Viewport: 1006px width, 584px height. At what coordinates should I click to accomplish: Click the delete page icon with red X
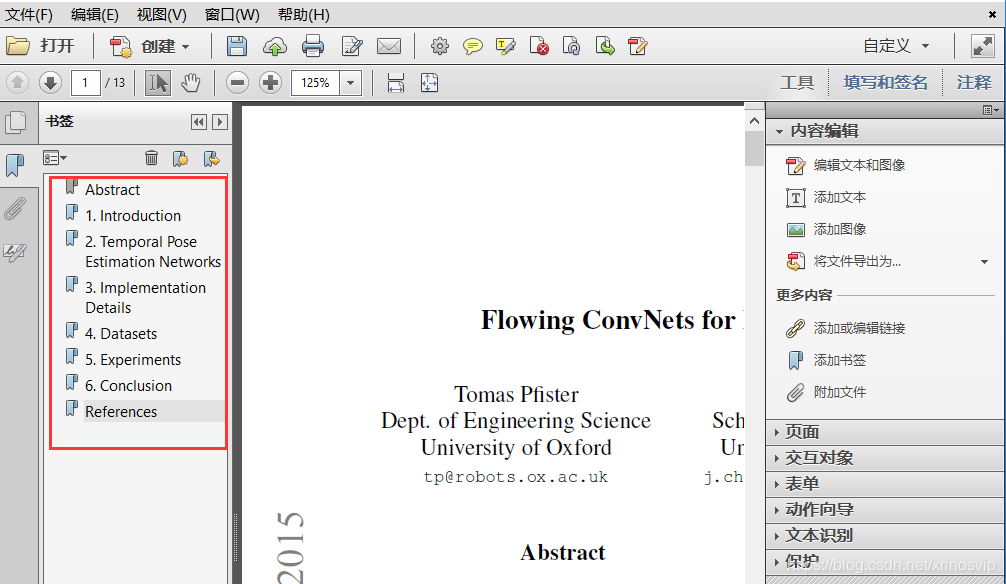pos(539,46)
